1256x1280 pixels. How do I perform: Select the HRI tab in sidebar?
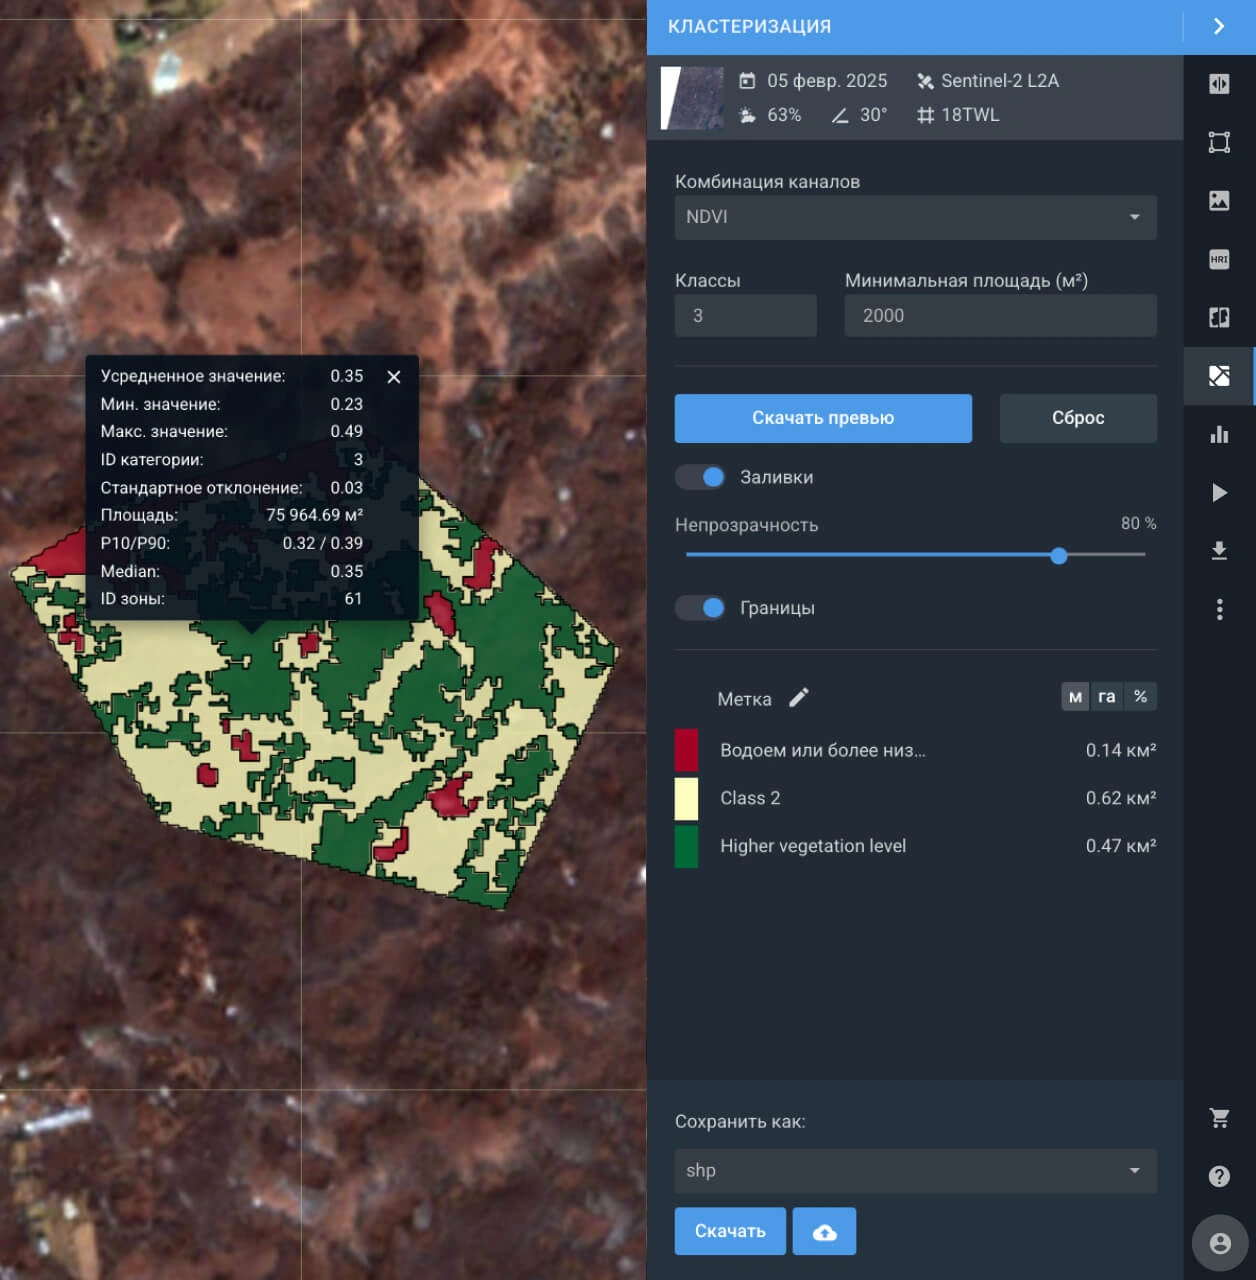click(x=1219, y=259)
